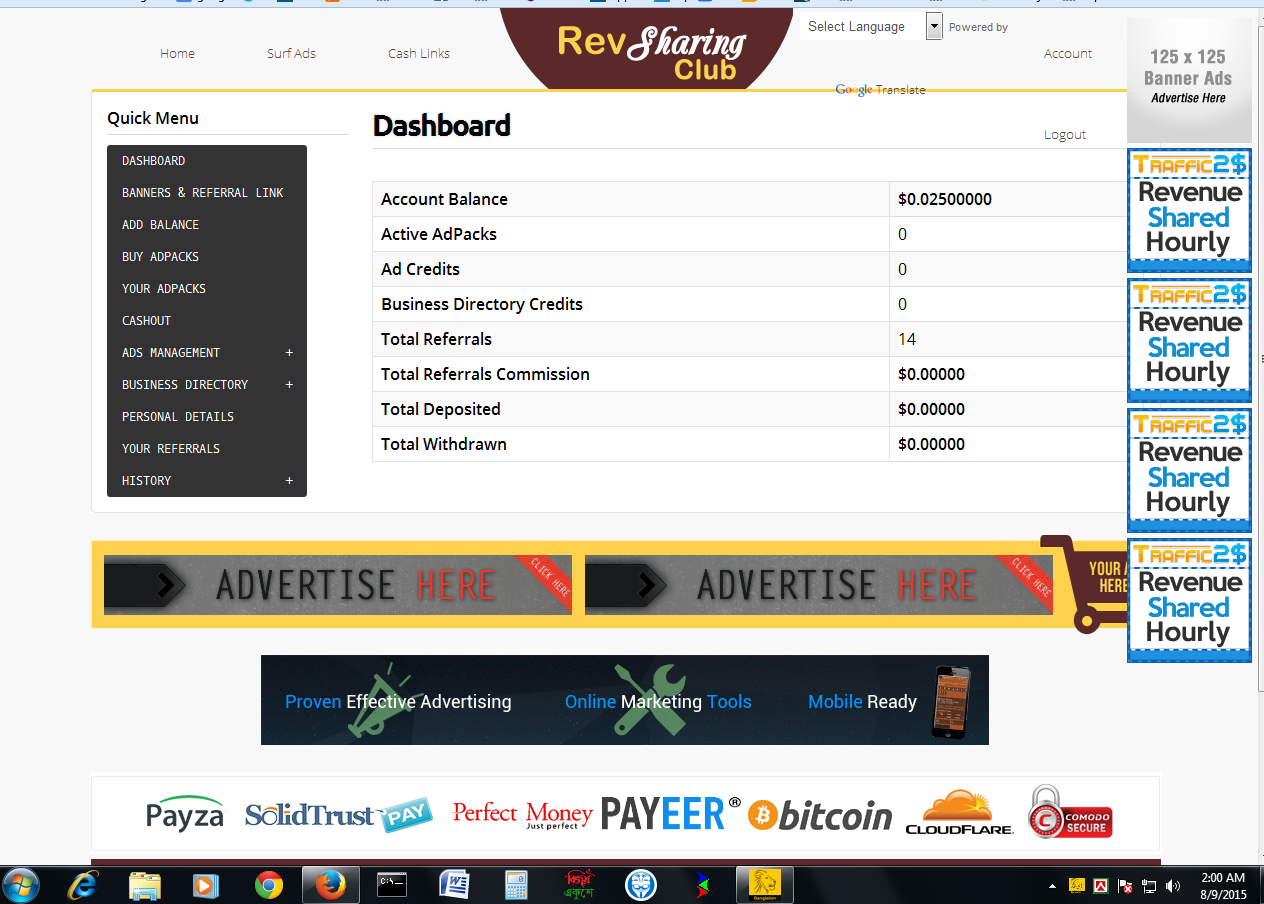Viewport: 1264px width, 904px height.
Task: Go to Cash Links in the top navigation
Action: tap(419, 54)
